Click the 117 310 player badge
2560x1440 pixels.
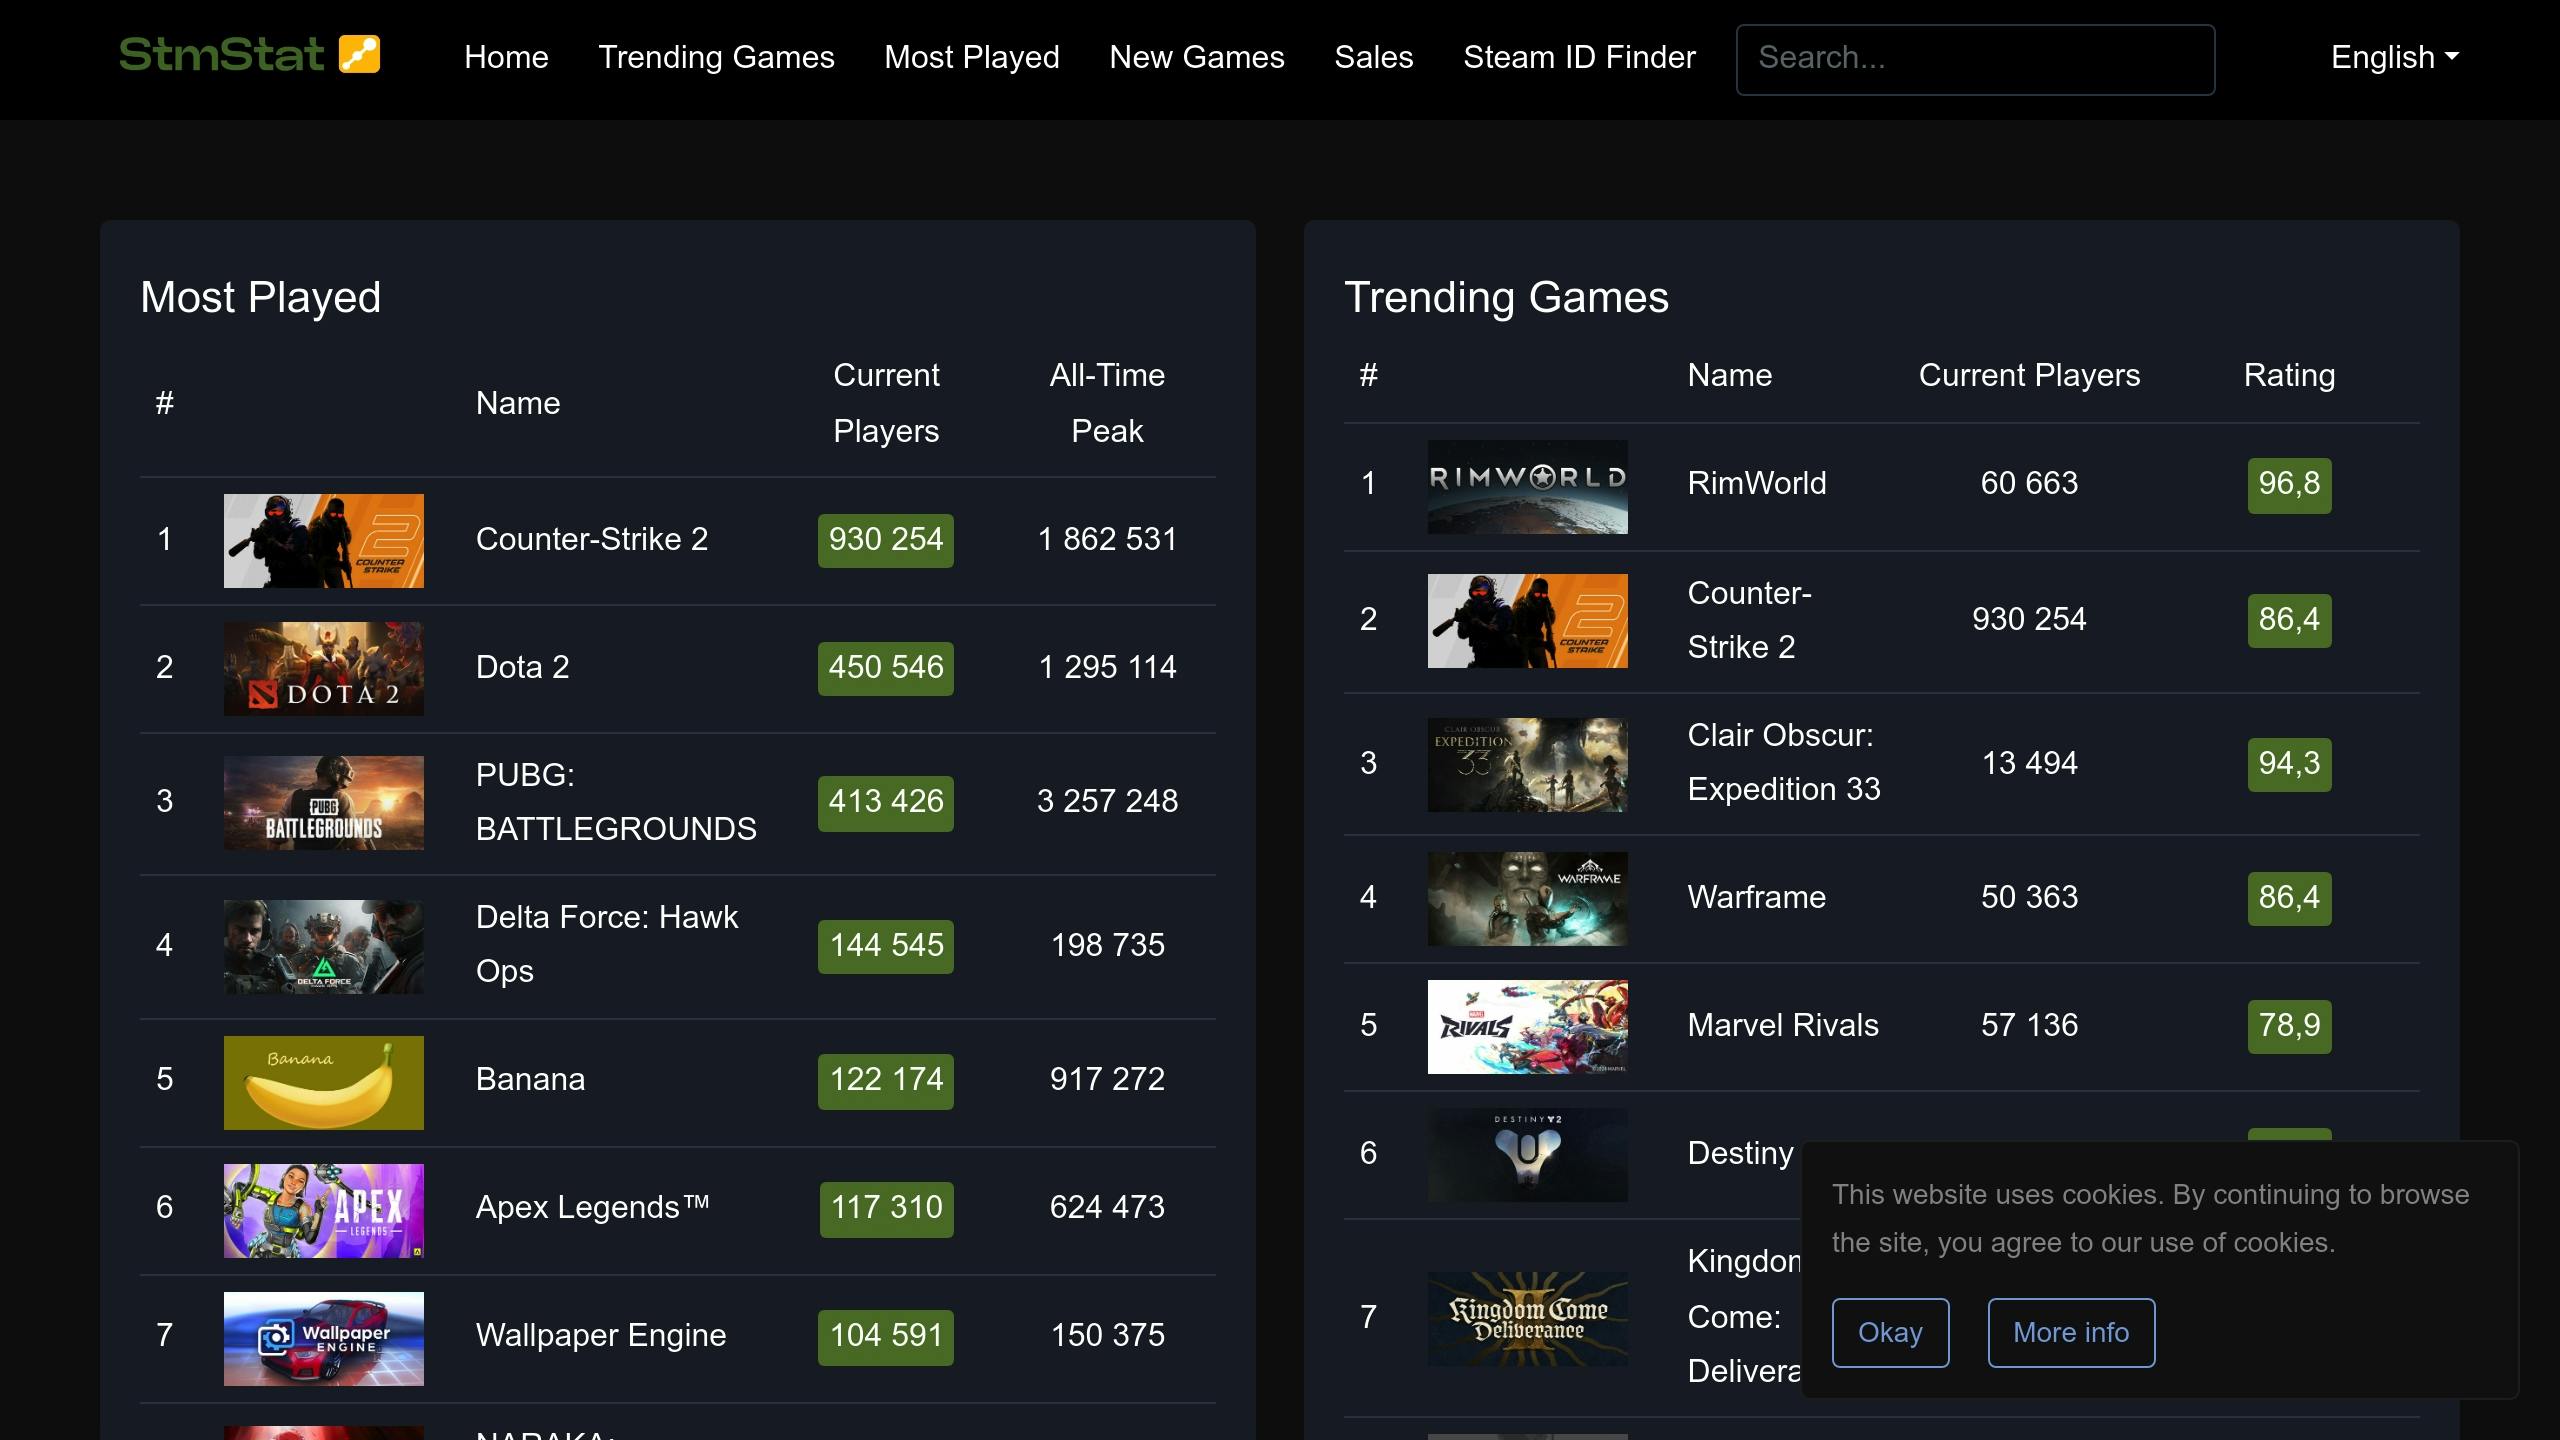pyautogui.click(x=886, y=1208)
